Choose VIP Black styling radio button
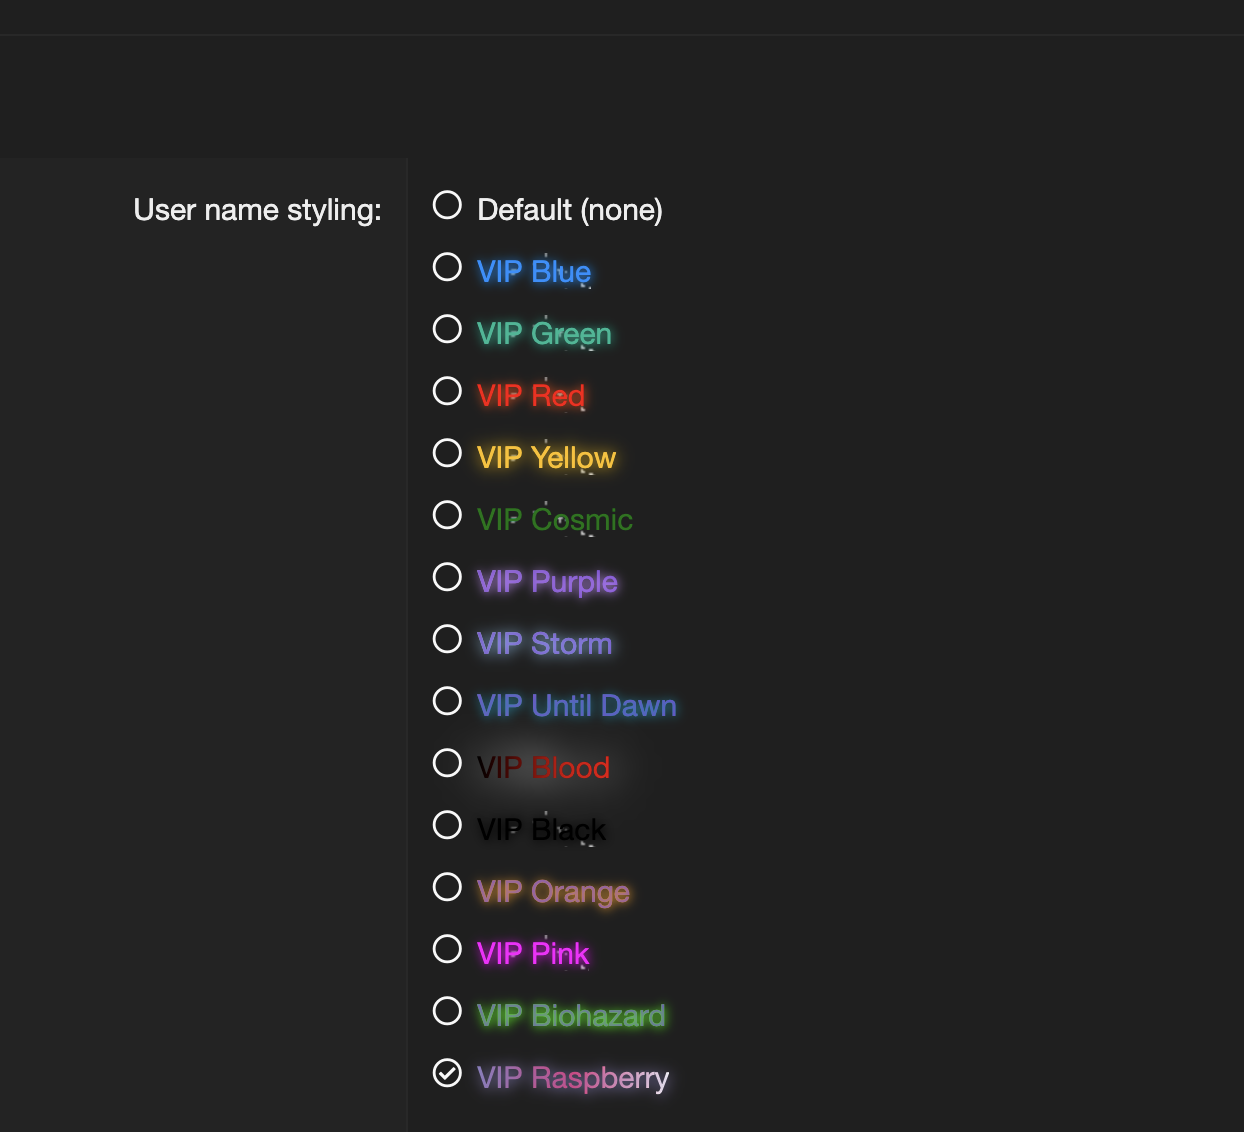Screen dimensions: 1244x1132 447,825
